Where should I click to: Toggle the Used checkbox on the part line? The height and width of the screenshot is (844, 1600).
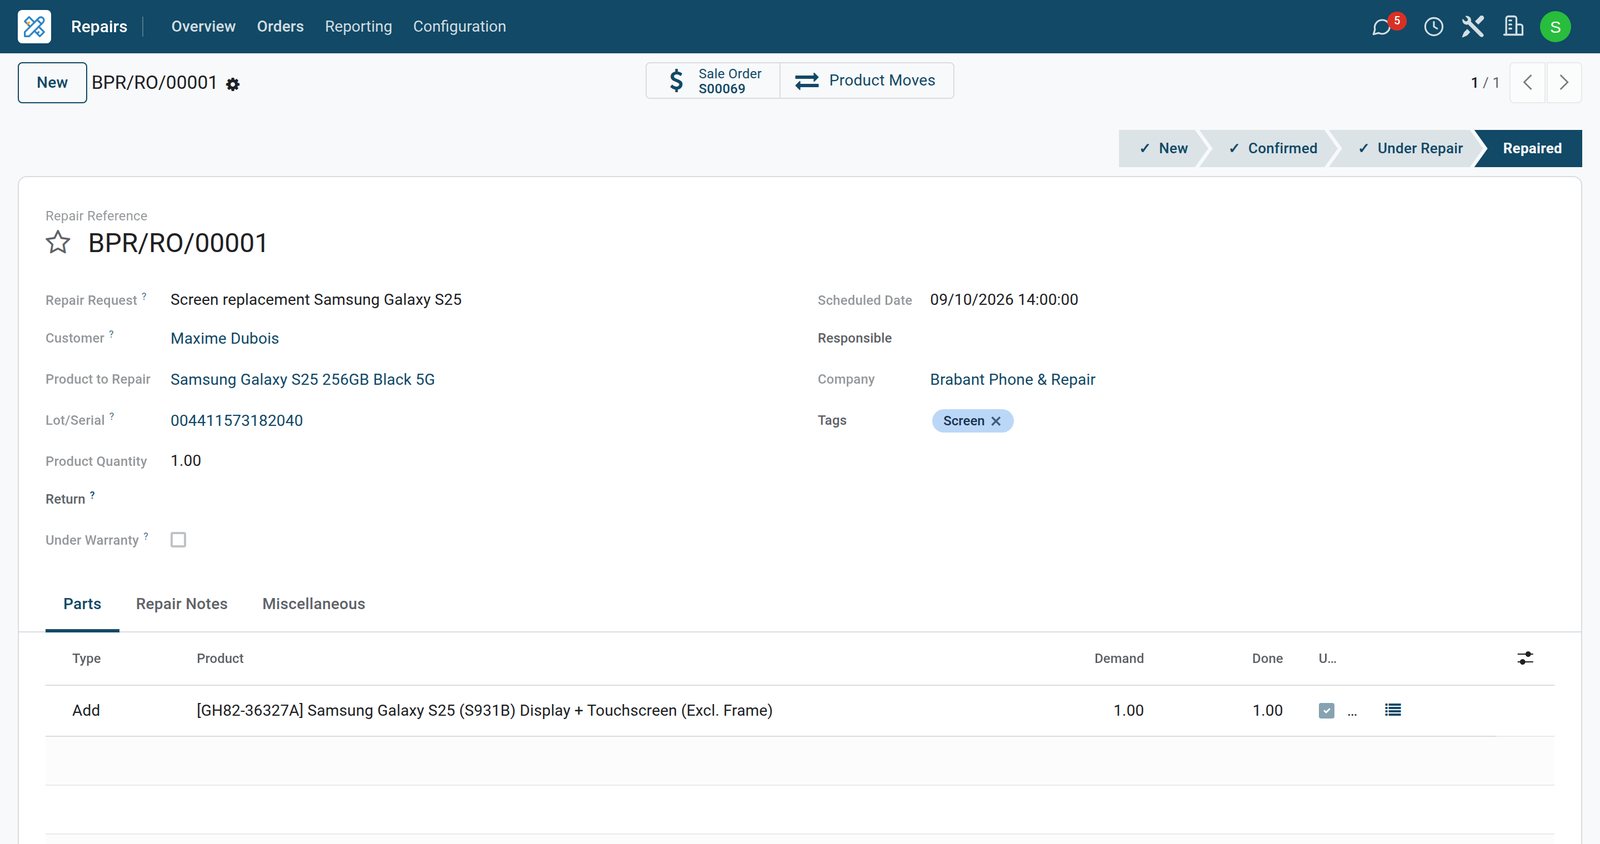(x=1326, y=711)
